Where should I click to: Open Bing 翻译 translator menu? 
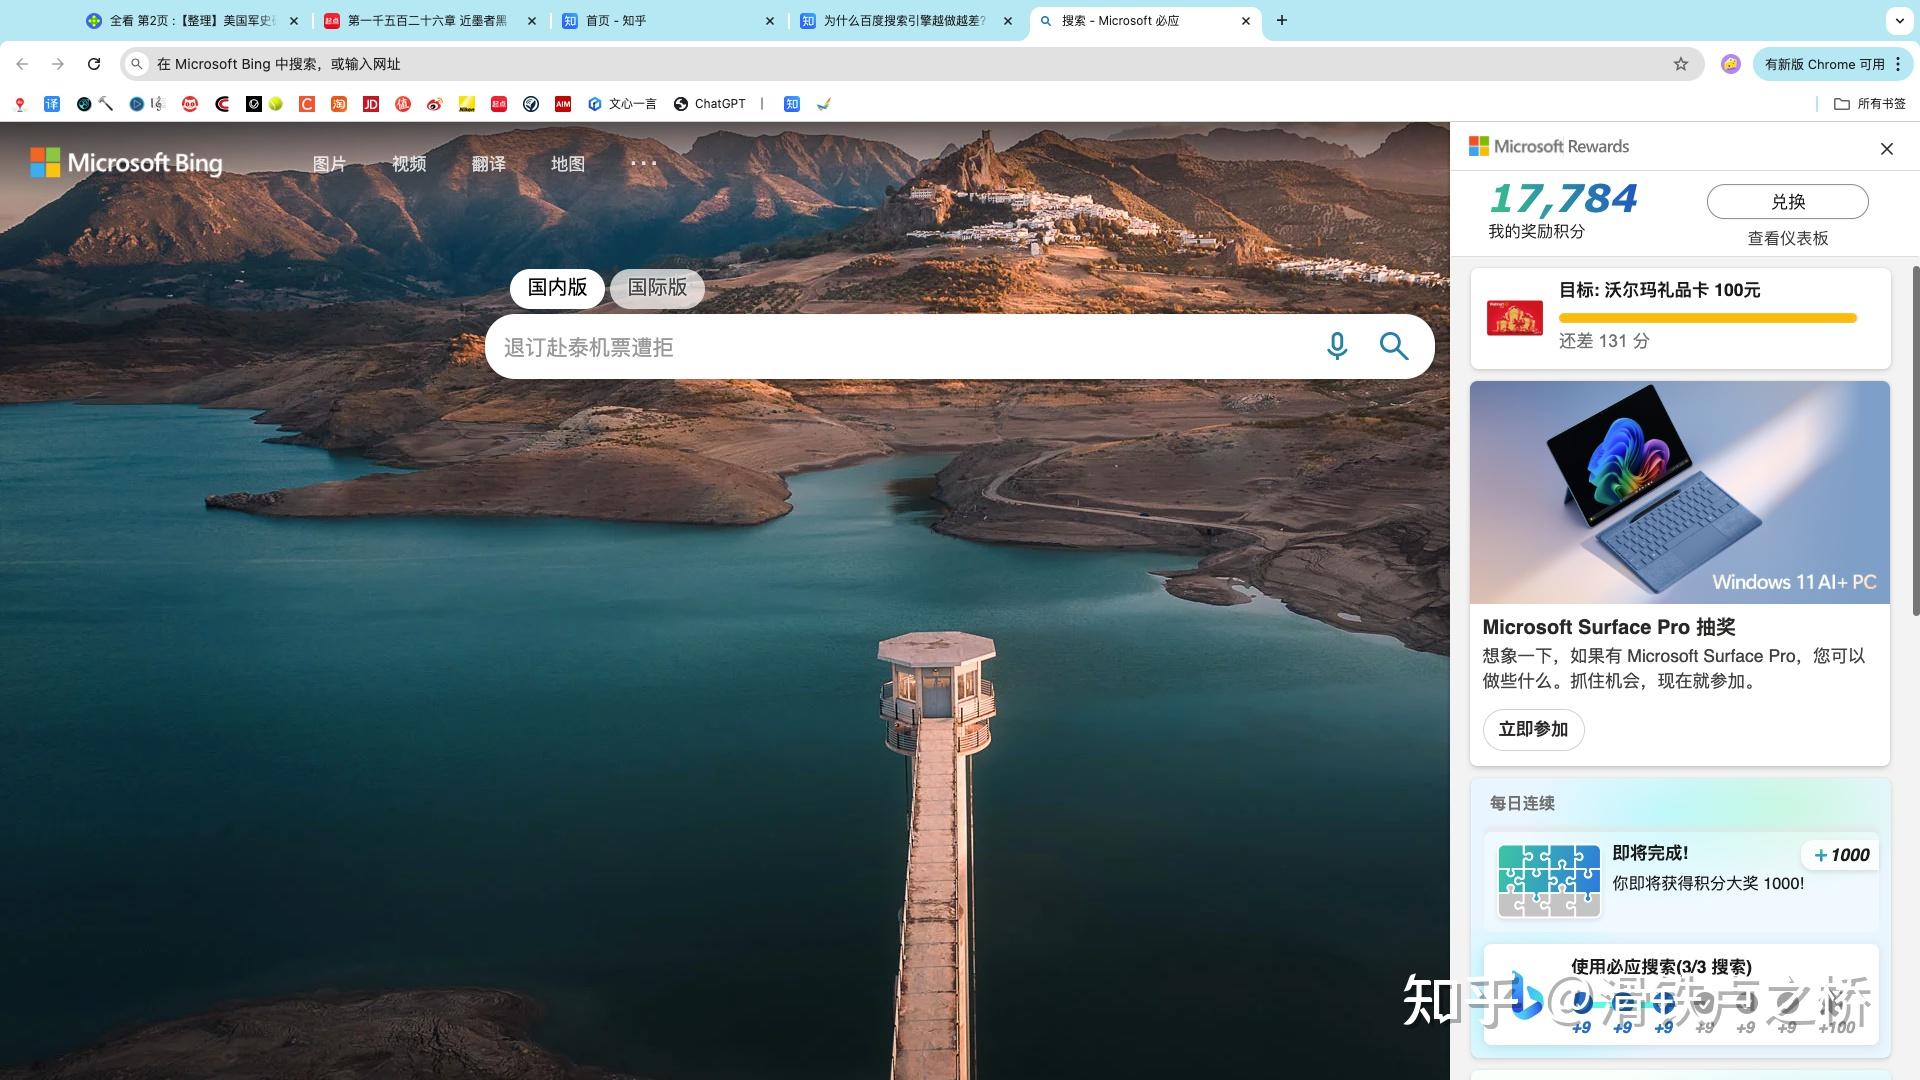489,164
